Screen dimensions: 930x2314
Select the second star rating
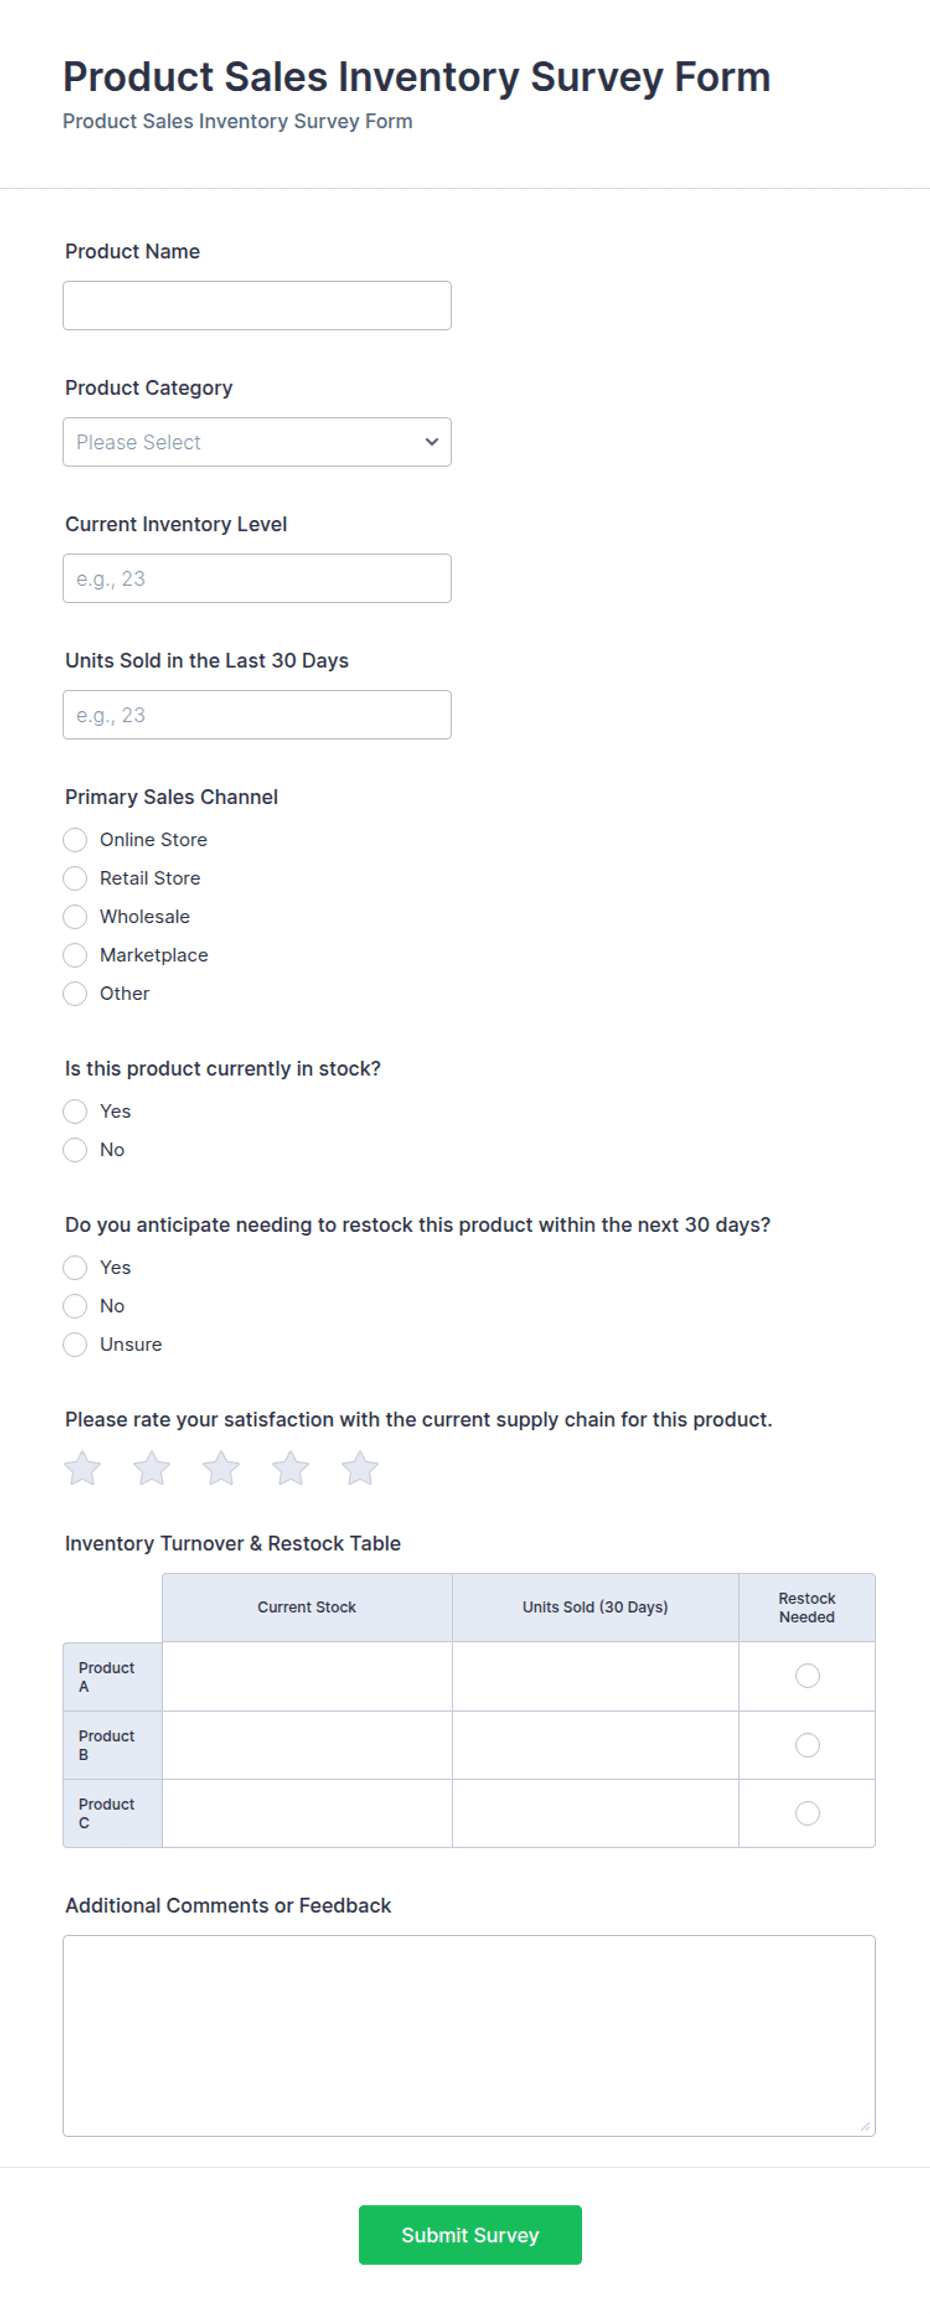(x=152, y=1468)
